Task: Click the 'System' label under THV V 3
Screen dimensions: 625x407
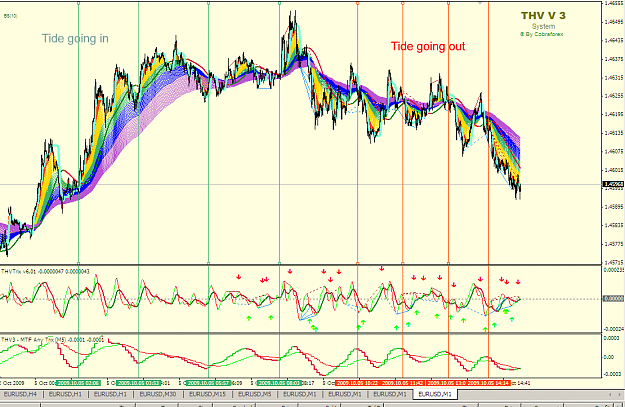Action: (x=543, y=26)
